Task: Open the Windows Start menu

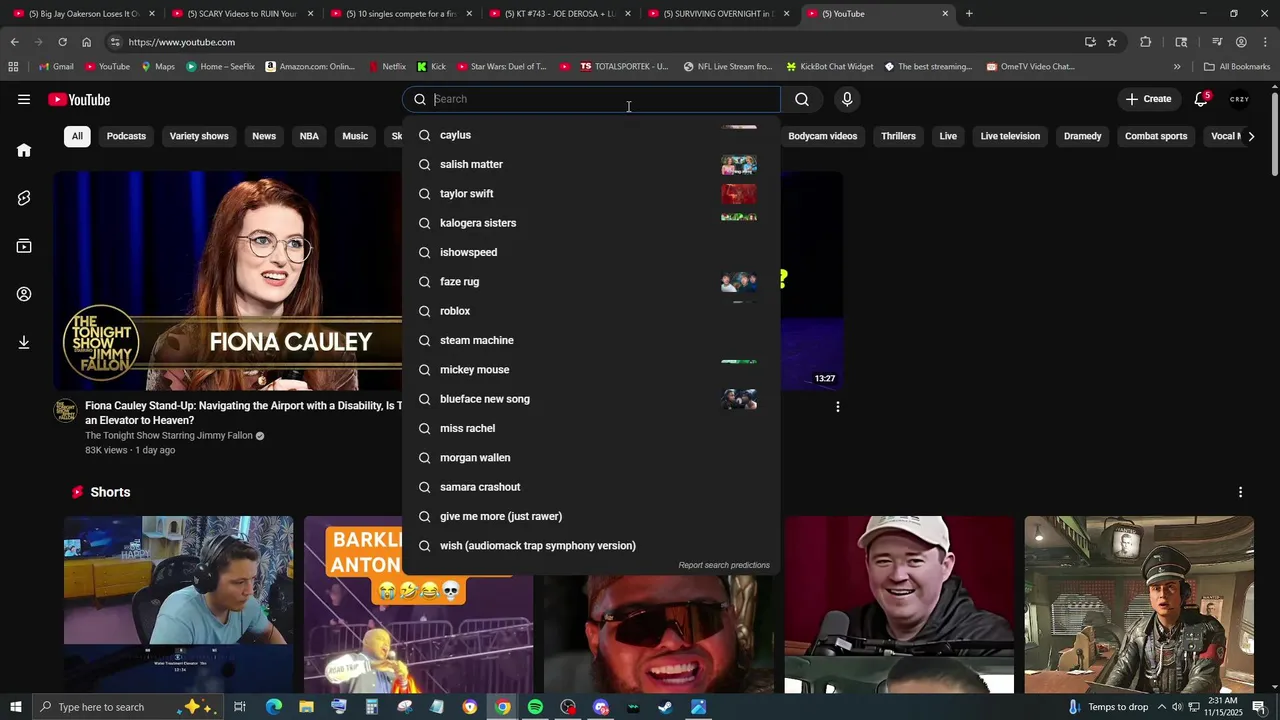Action: [15, 707]
